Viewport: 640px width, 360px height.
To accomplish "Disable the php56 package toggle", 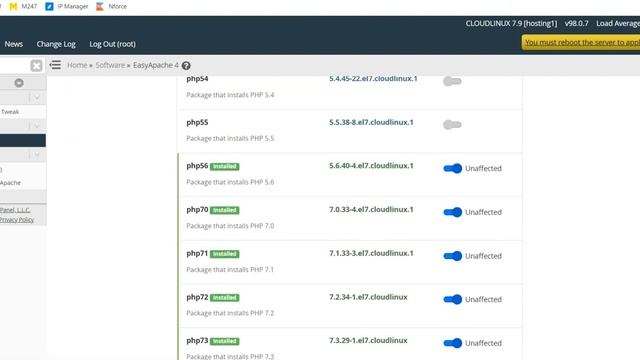I will 452,168.
